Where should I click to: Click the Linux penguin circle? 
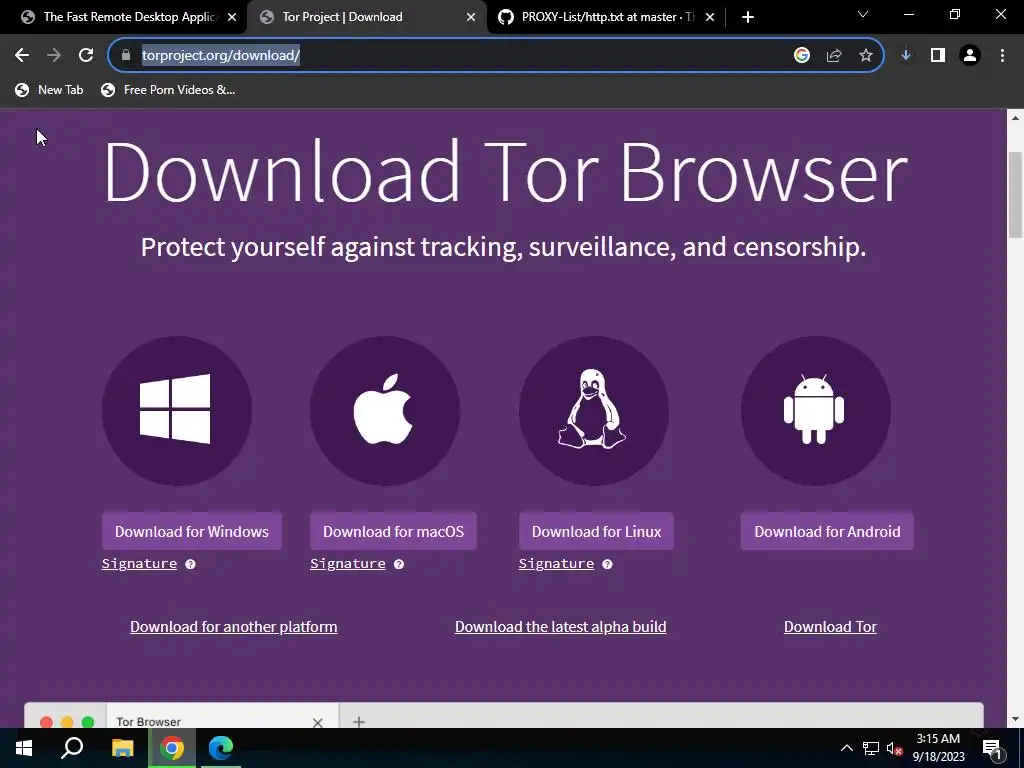594,411
